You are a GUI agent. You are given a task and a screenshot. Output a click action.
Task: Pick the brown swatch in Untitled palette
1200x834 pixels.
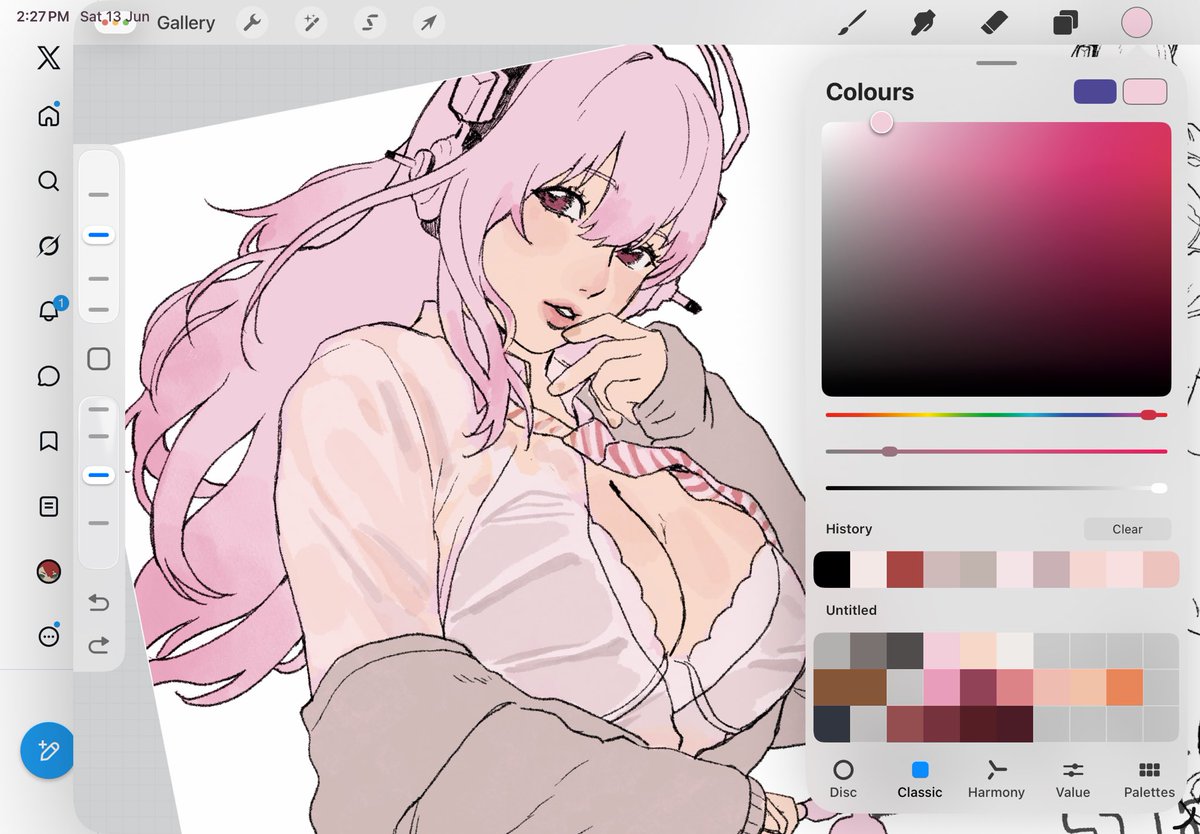pos(850,688)
